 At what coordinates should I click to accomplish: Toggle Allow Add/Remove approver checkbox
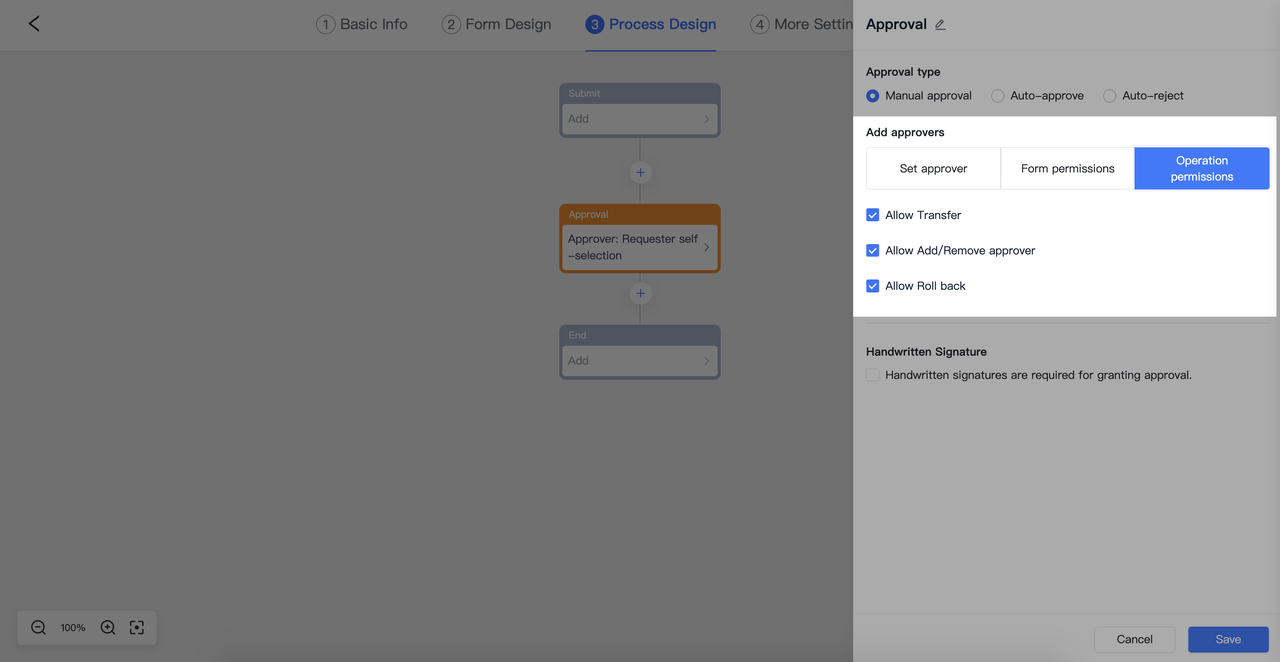[x=873, y=250]
